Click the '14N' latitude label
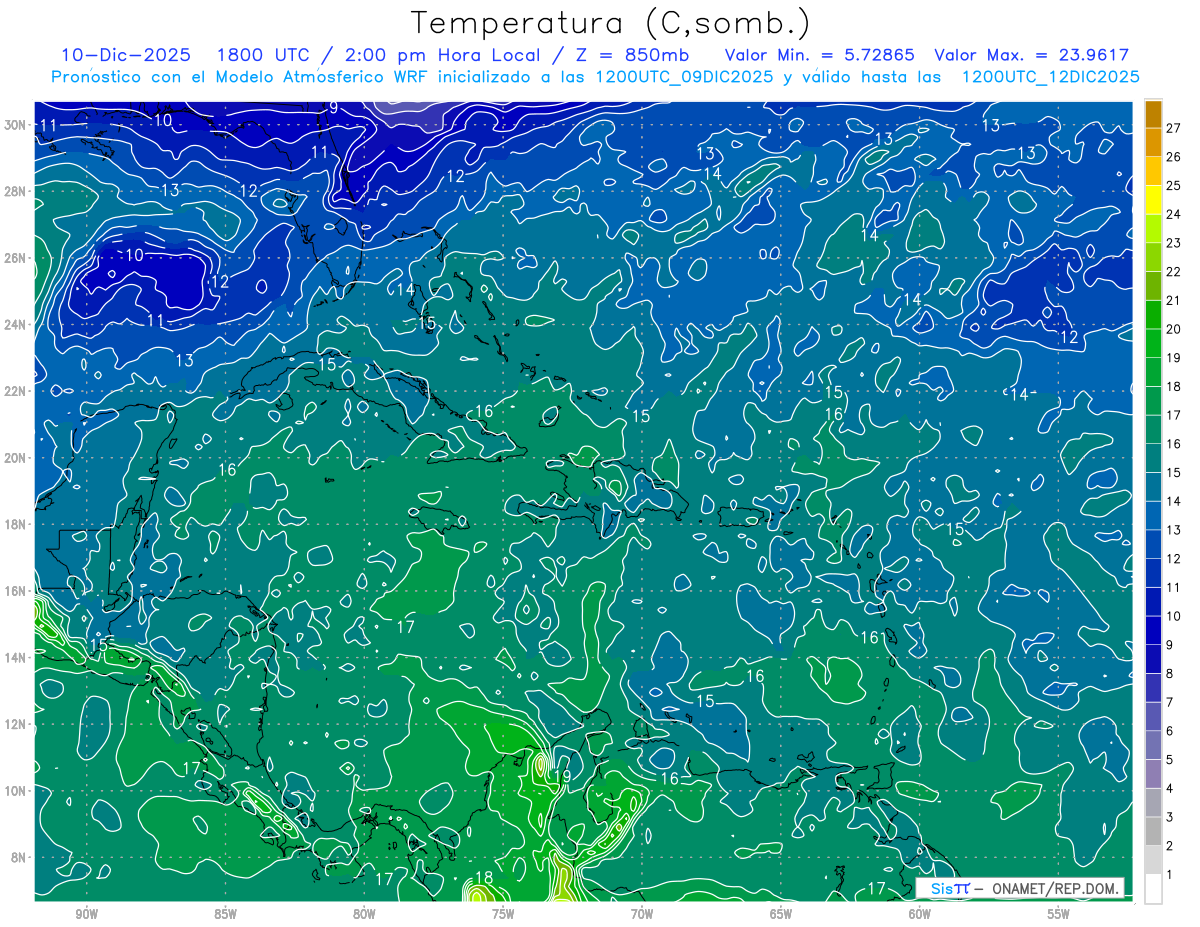The height and width of the screenshot is (927, 1200). 17,657
